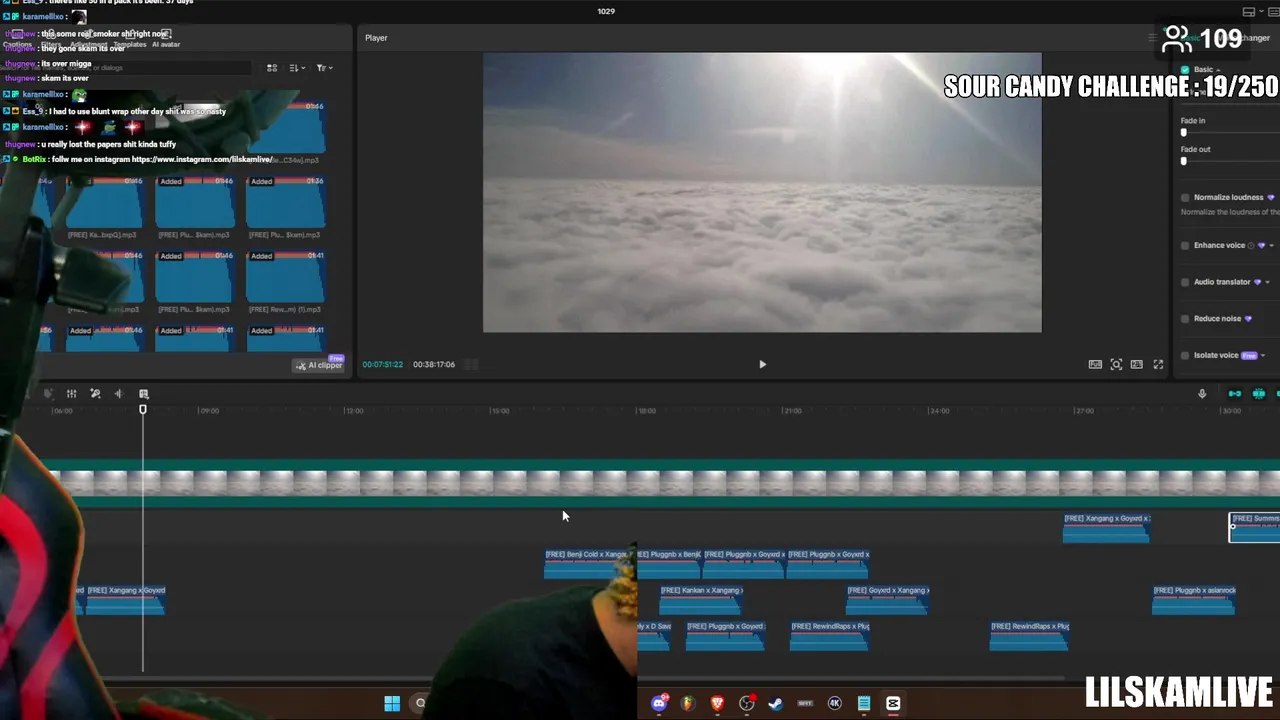Adjust the Fade in slider handle
The height and width of the screenshot is (720, 1280).
1184,132
